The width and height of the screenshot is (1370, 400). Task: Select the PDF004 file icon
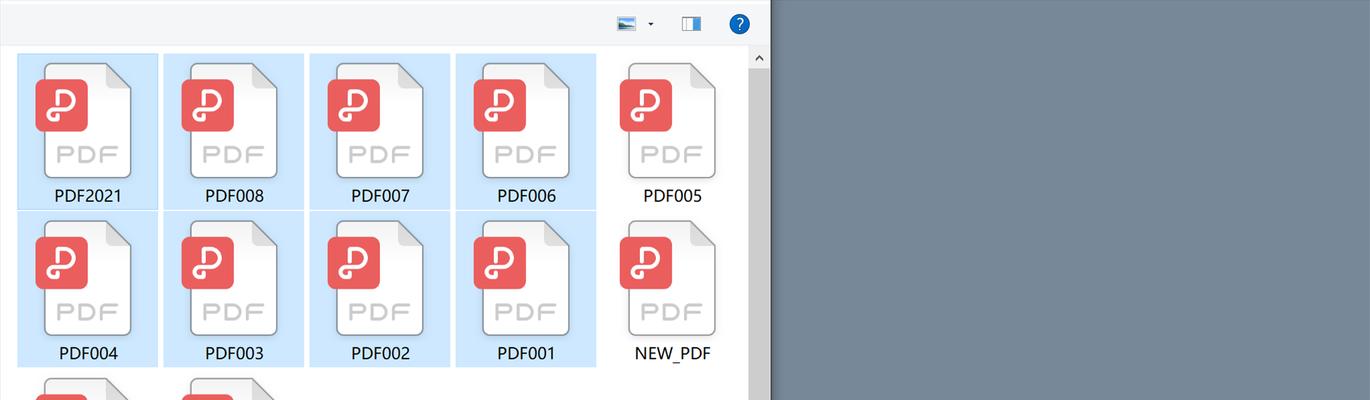84,278
